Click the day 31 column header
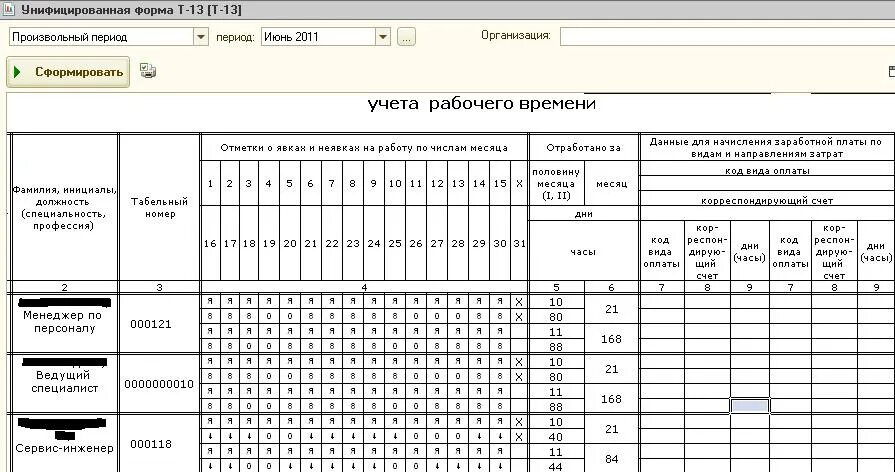895x472 pixels. tap(519, 243)
